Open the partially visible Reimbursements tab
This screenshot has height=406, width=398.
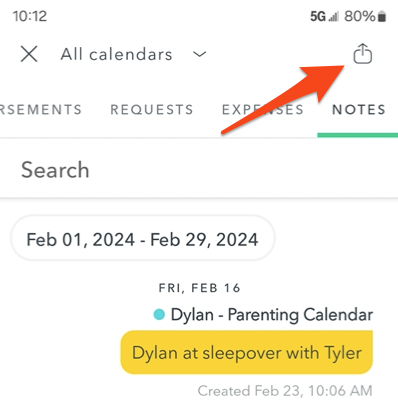[x=41, y=109]
